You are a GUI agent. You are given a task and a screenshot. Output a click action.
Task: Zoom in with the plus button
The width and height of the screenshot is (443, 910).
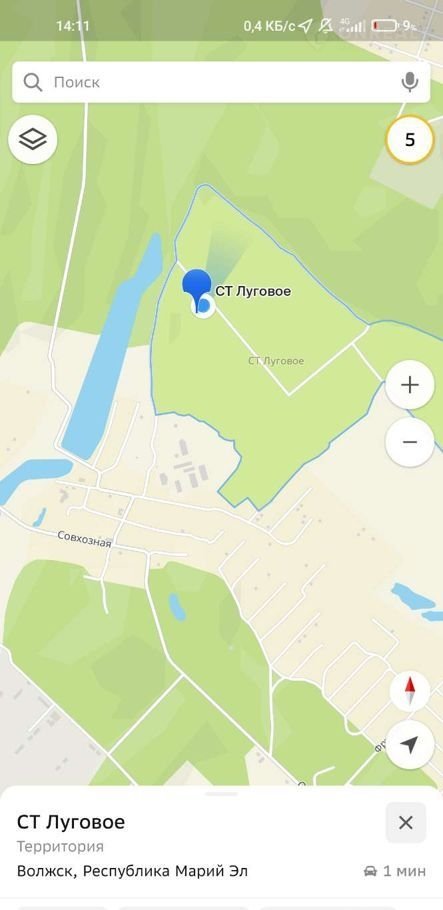[410, 385]
